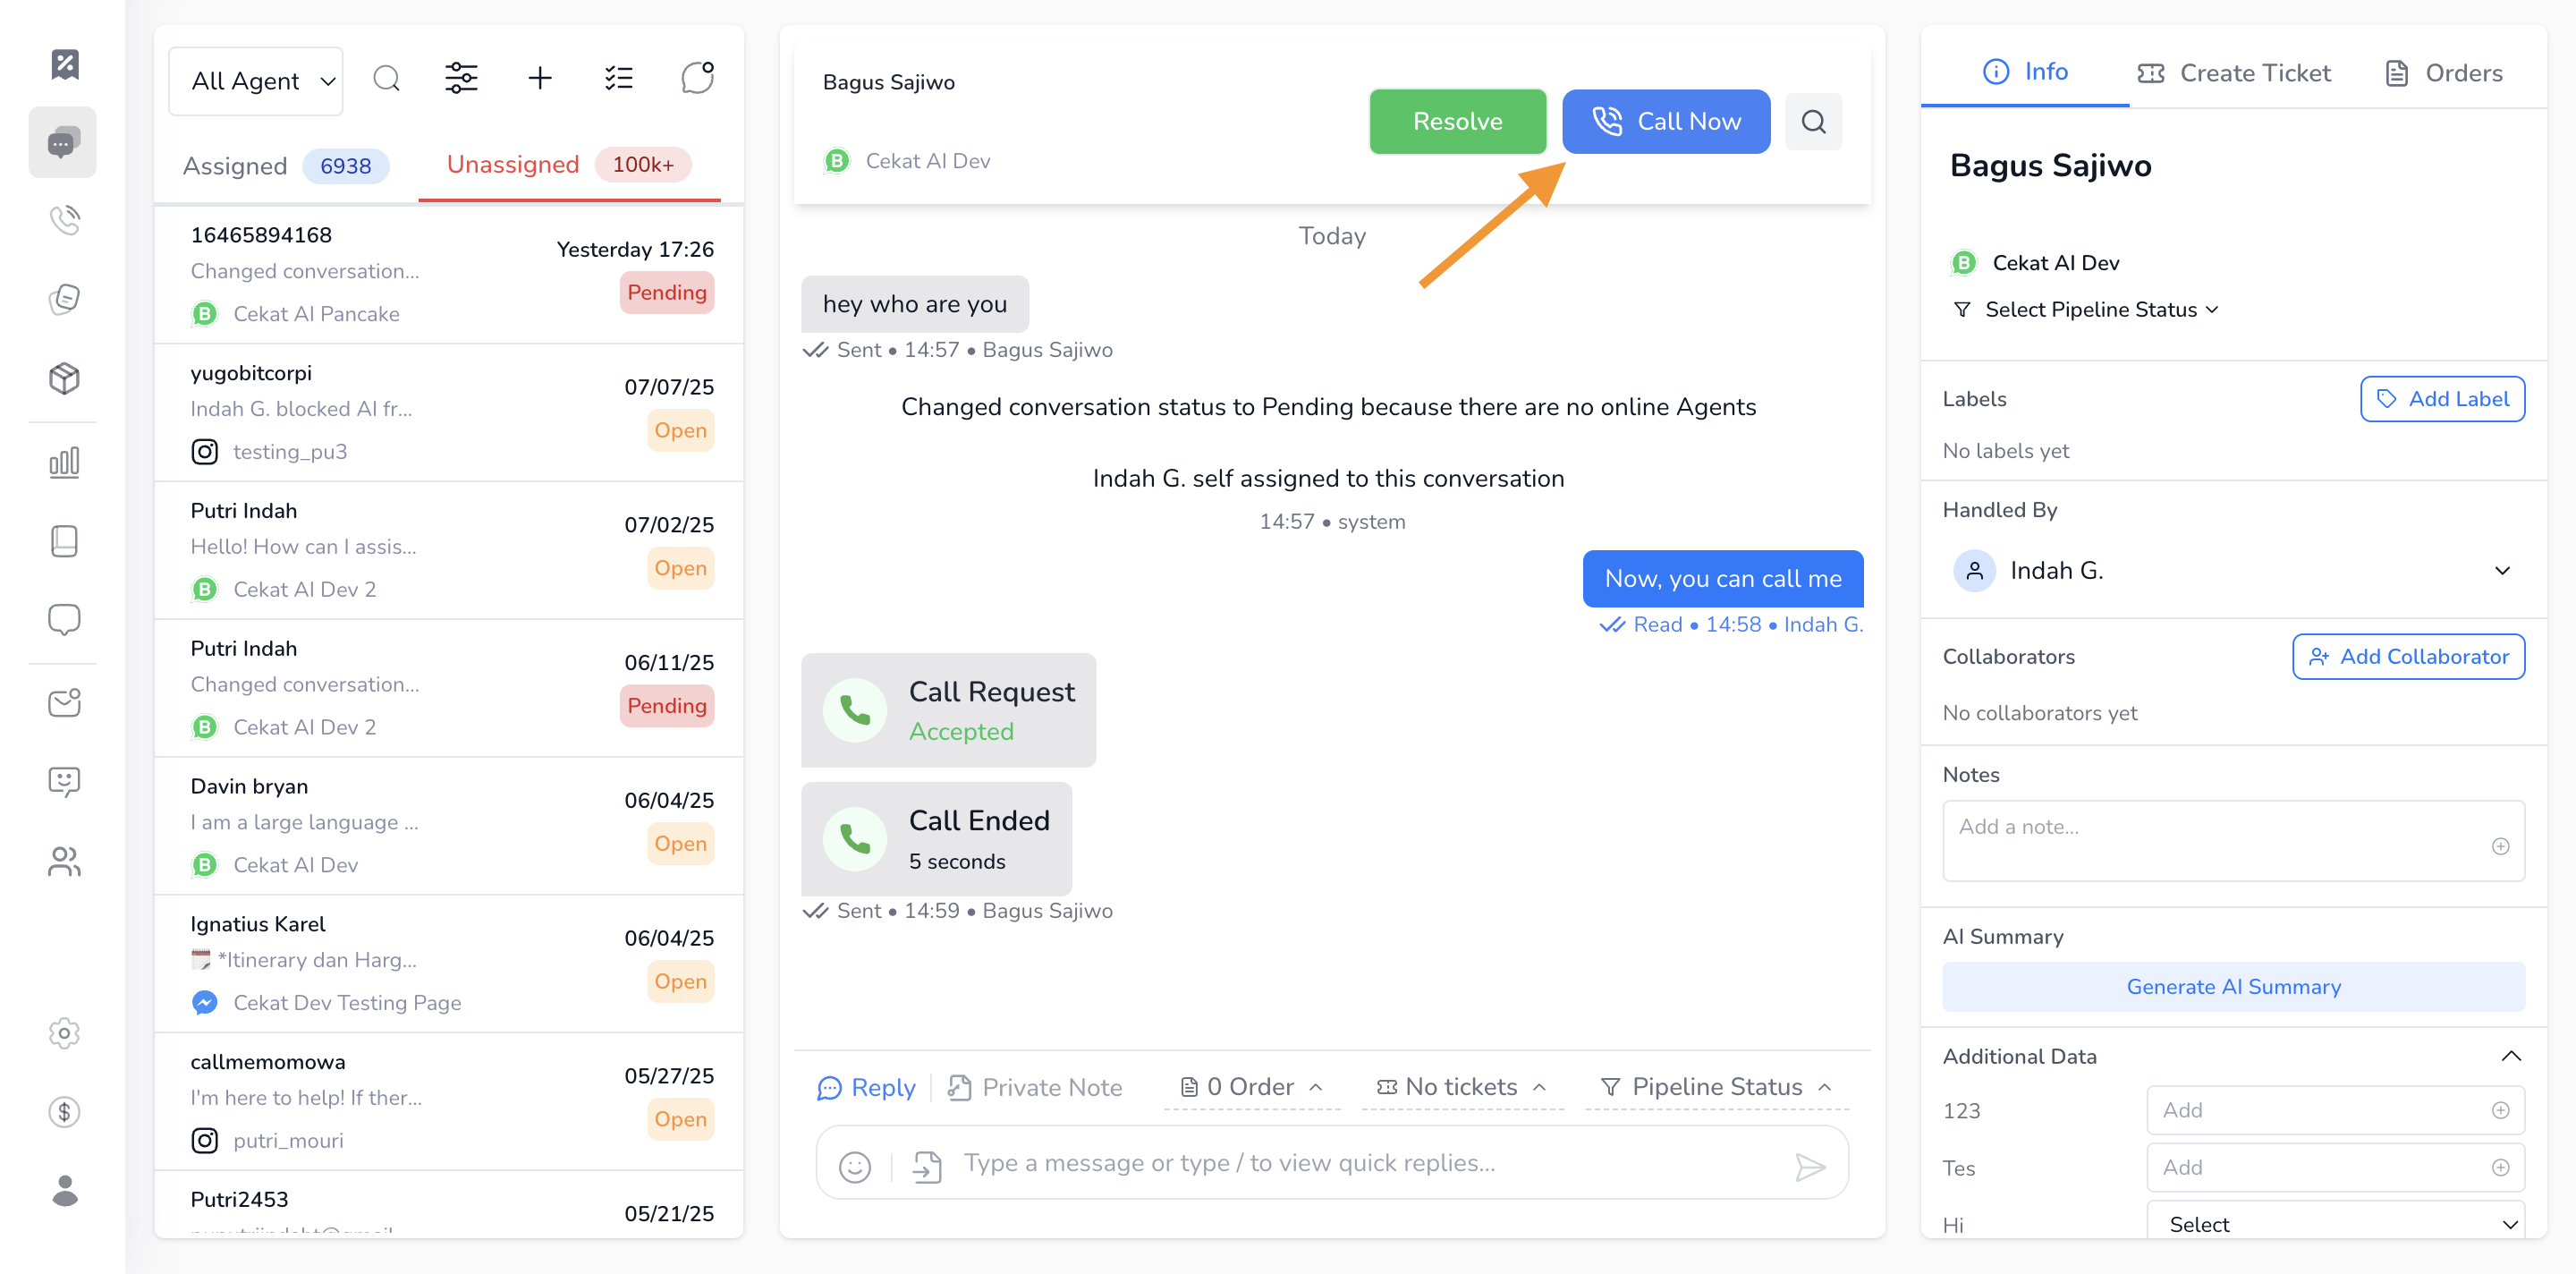Image resolution: width=2576 pixels, height=1274 pixels.
Task: Click the green Resolve button
Action: (1457, 122)
